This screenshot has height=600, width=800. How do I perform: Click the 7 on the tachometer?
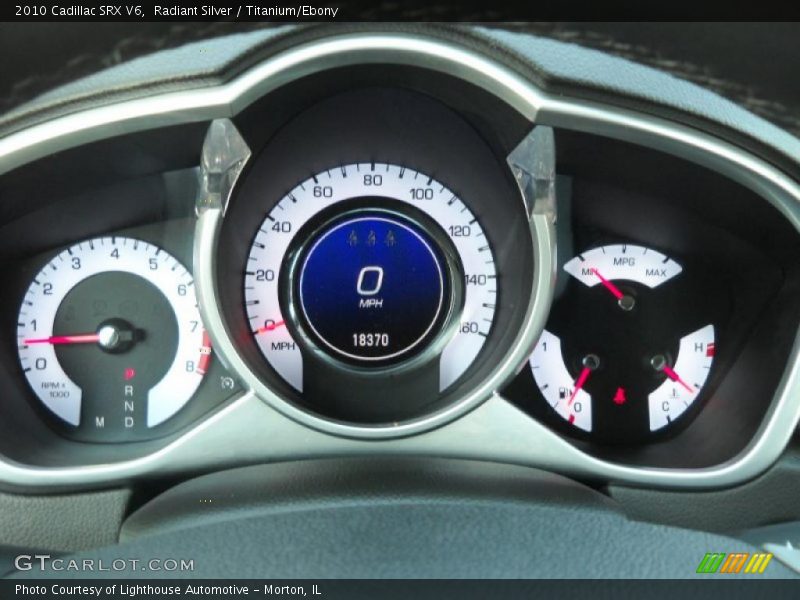194,327
